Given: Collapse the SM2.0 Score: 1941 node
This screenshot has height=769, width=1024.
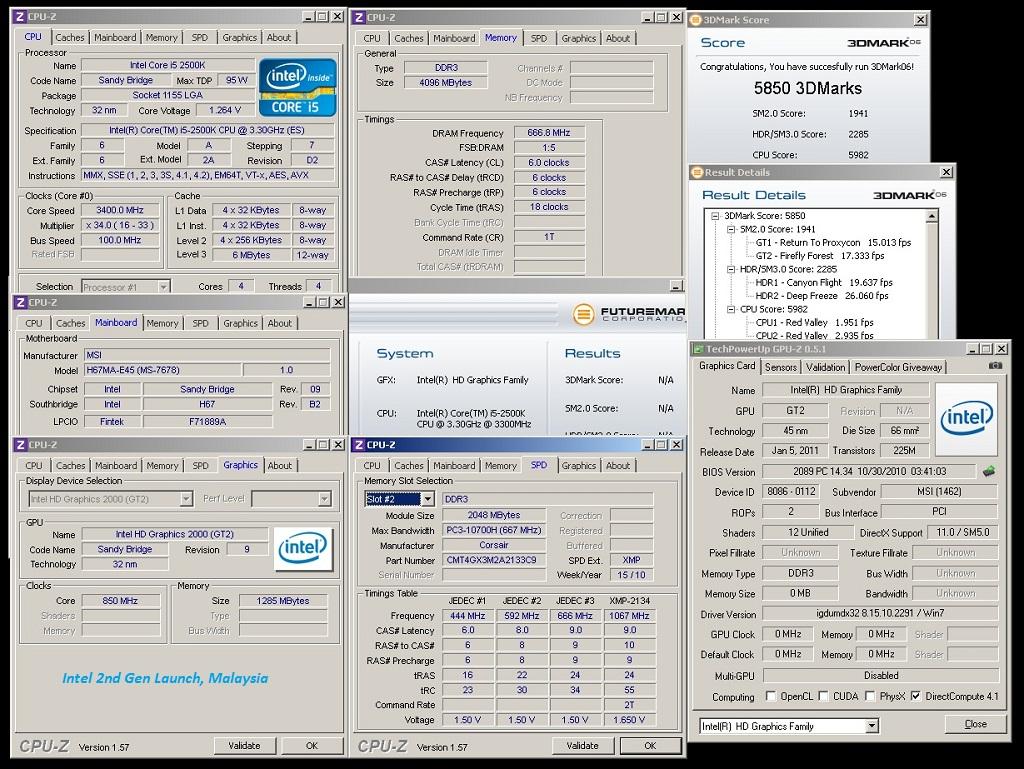Looking at the screenshot, I should pyautogui.click(x=731, y=229).
